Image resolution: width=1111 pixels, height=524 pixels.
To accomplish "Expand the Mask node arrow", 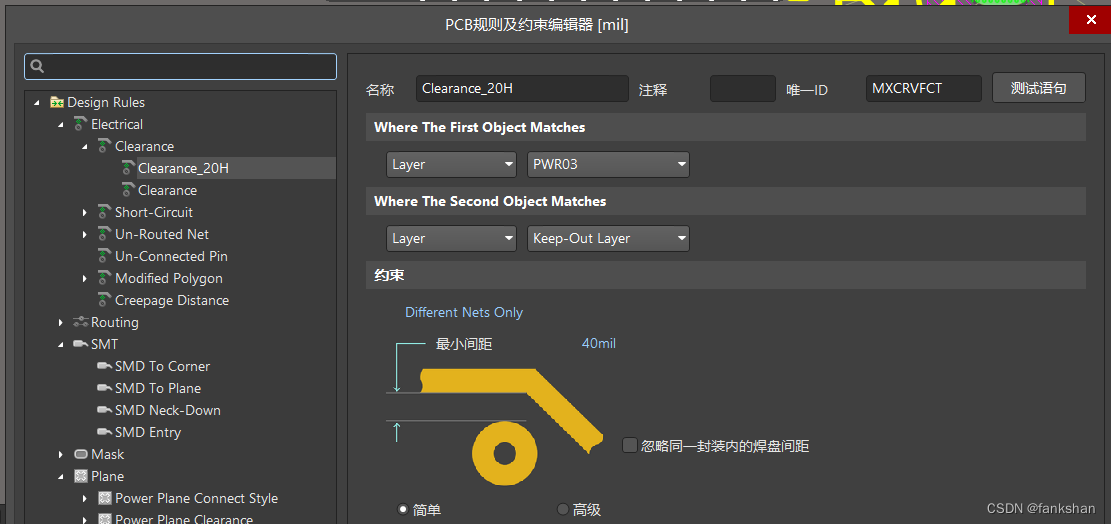I will tap(61, 454).
